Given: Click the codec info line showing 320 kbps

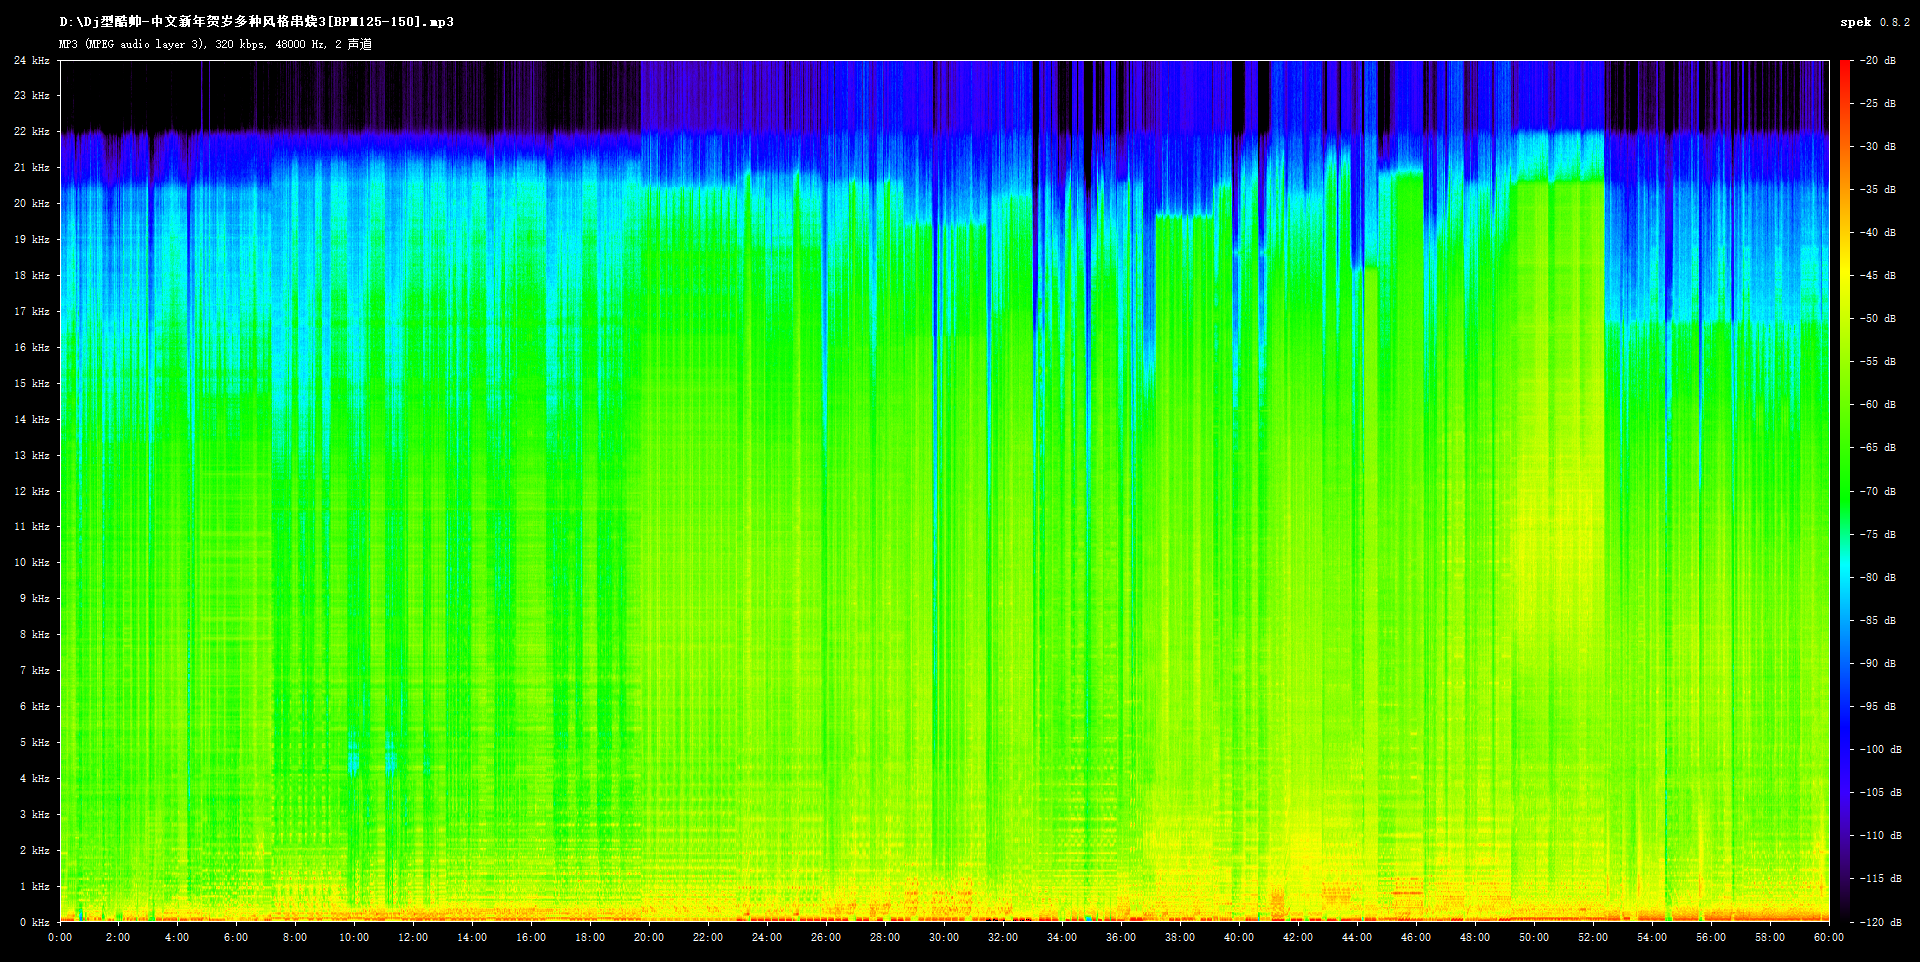Looking at the screenshot, I should (x=215, y=44).
